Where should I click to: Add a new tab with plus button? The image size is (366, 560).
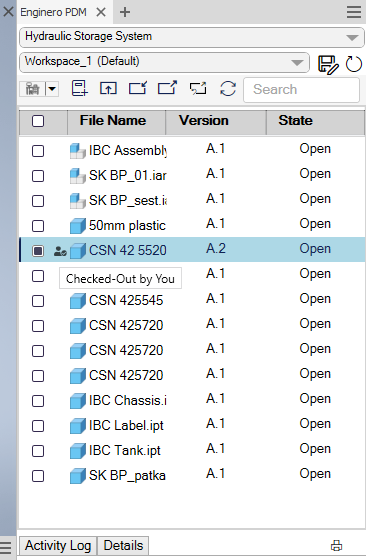[125, 12]
